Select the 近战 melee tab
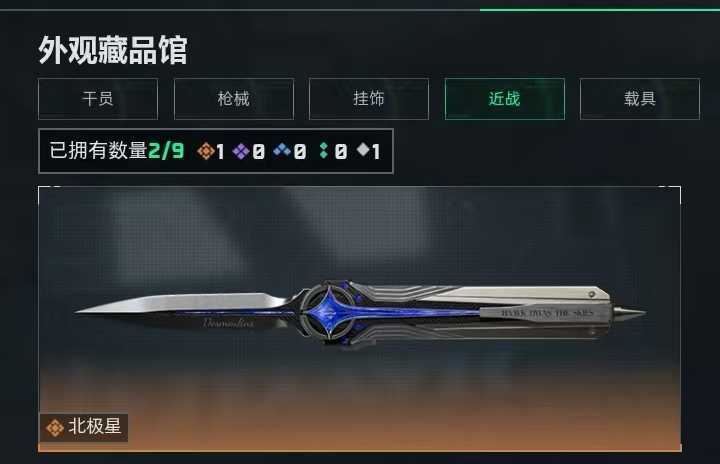The width and height of the screenshot is (720, 464). (505, 99)
